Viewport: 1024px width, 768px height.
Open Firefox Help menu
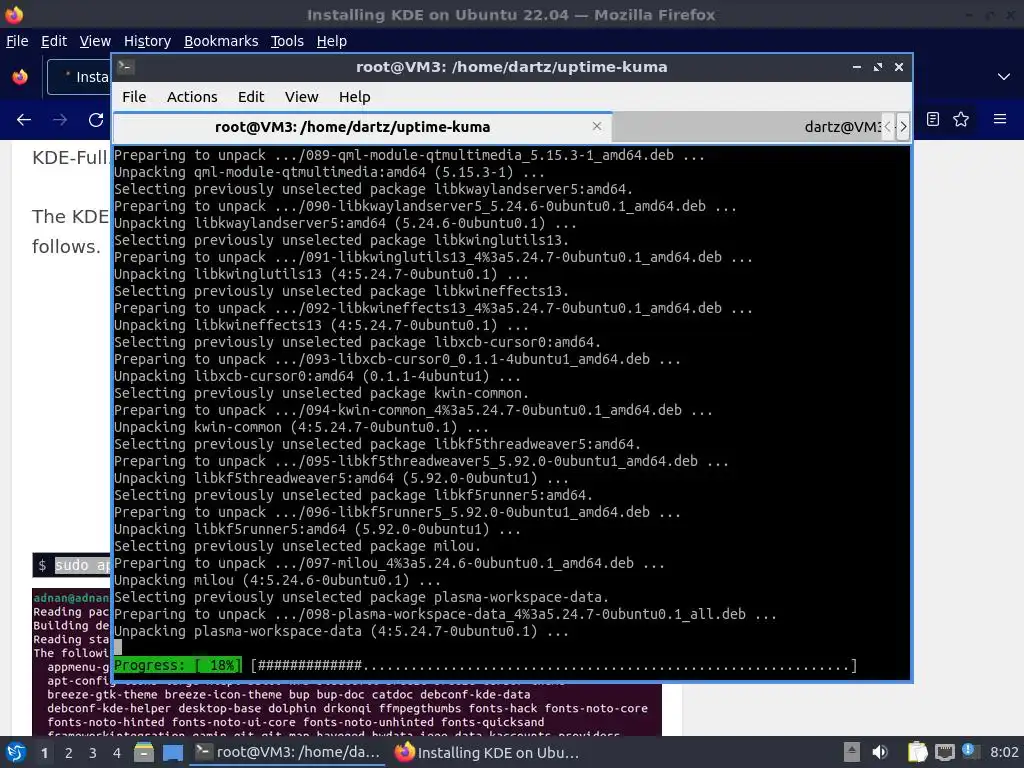pos(332,41)
